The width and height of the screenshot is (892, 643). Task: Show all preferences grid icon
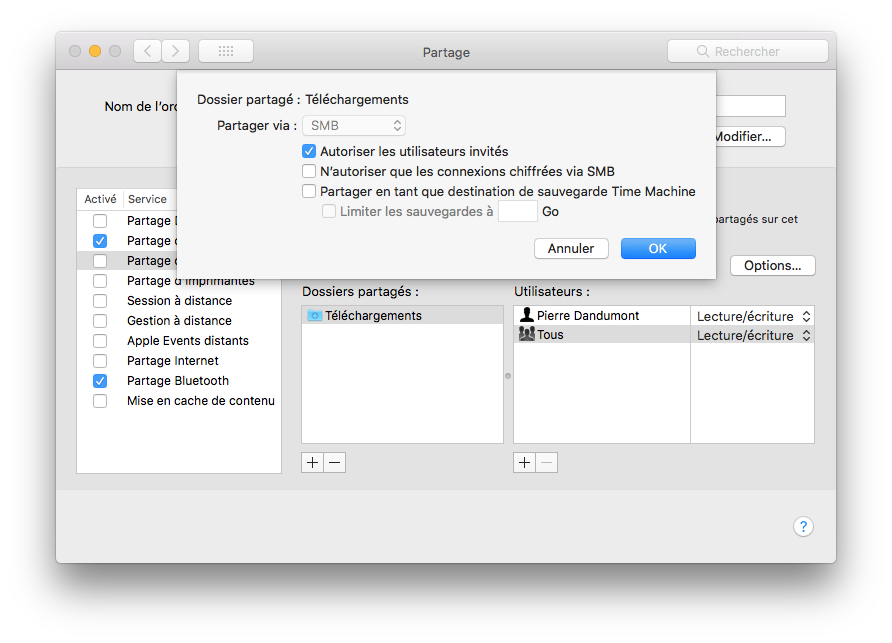(x=226, y=51)
